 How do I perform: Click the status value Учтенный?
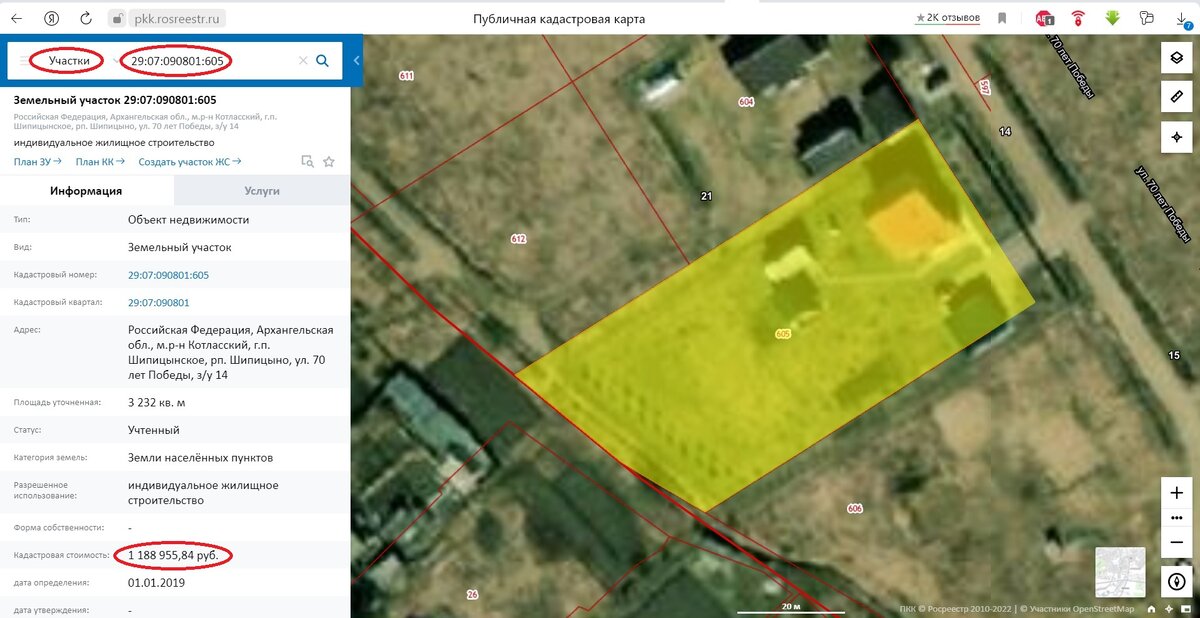coord(154,430)
